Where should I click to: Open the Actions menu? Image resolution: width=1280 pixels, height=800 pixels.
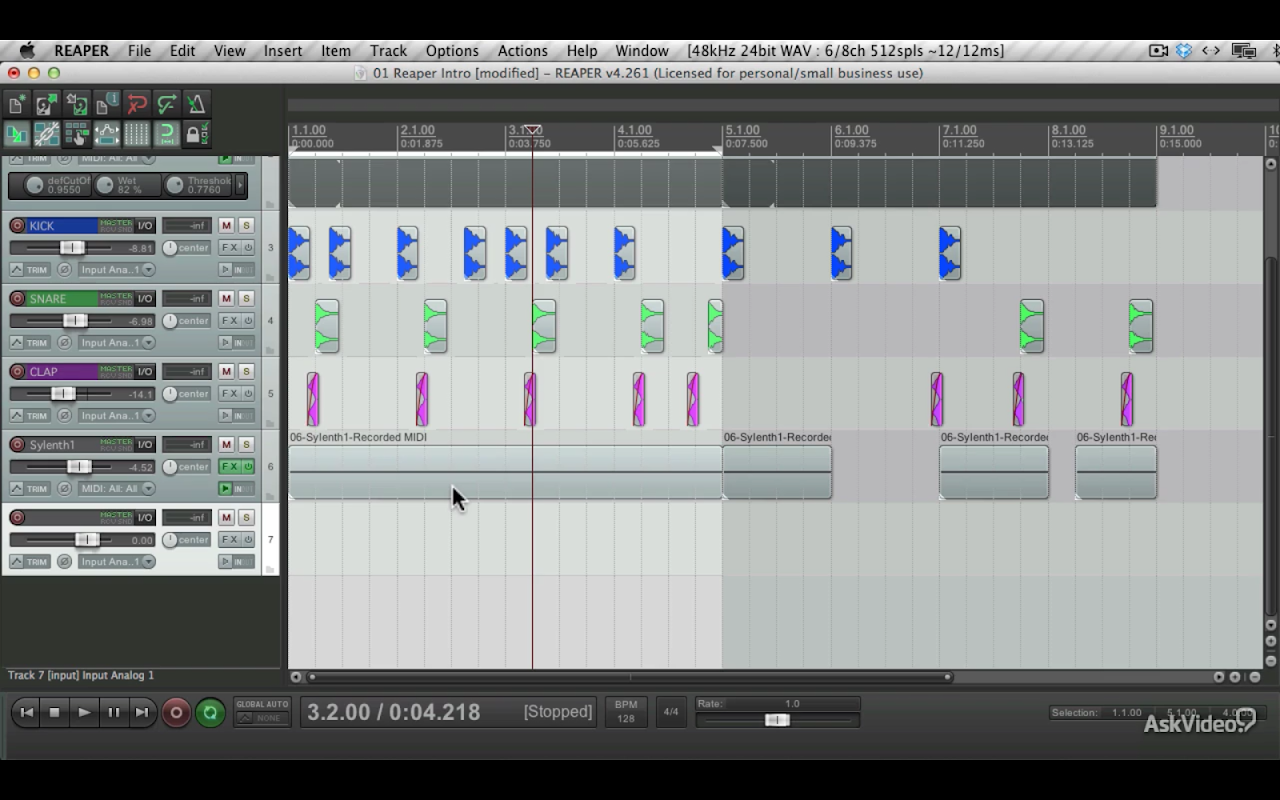522,51
